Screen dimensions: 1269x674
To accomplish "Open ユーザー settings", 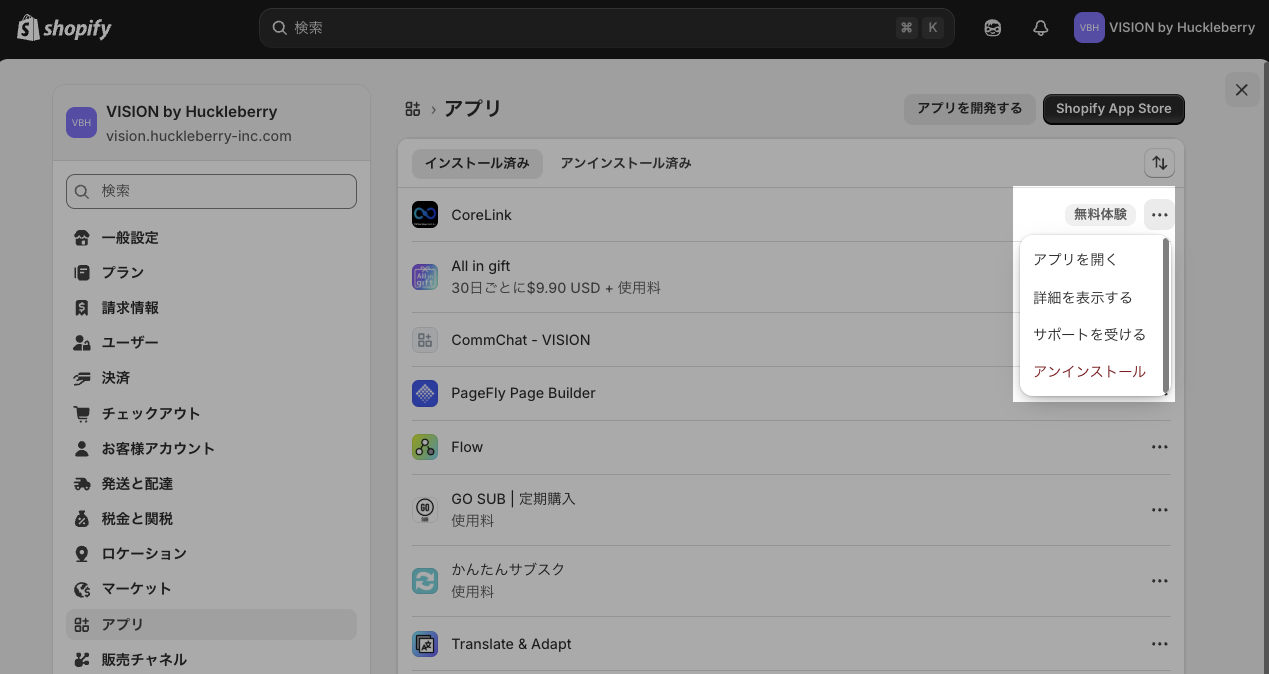I will [211, 343].
